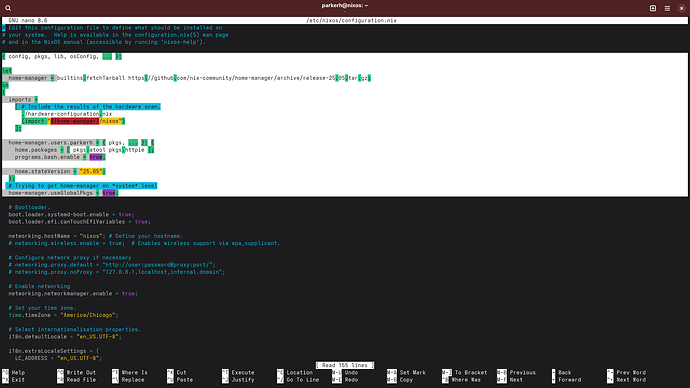Viewport: 690px width, 388px height.
Task: Click the Next Word shortcut label
Action: 631,380
